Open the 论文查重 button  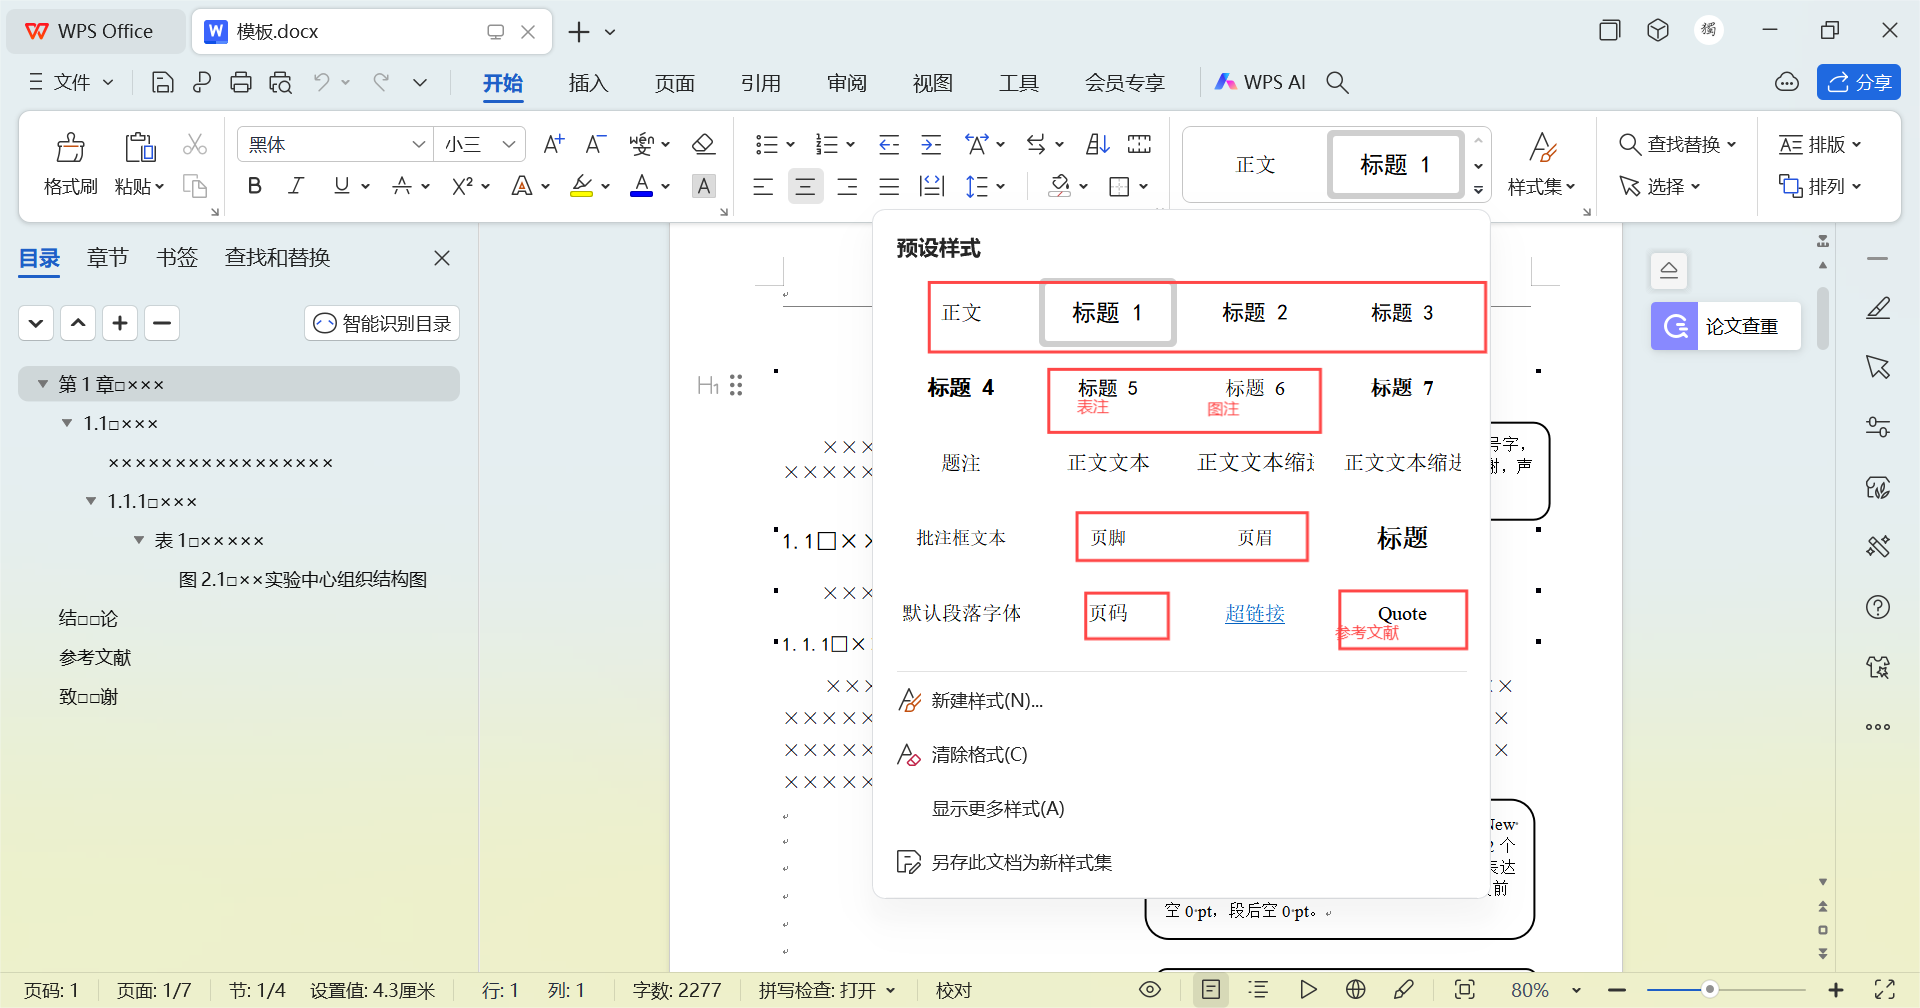tap(1726, 326)
